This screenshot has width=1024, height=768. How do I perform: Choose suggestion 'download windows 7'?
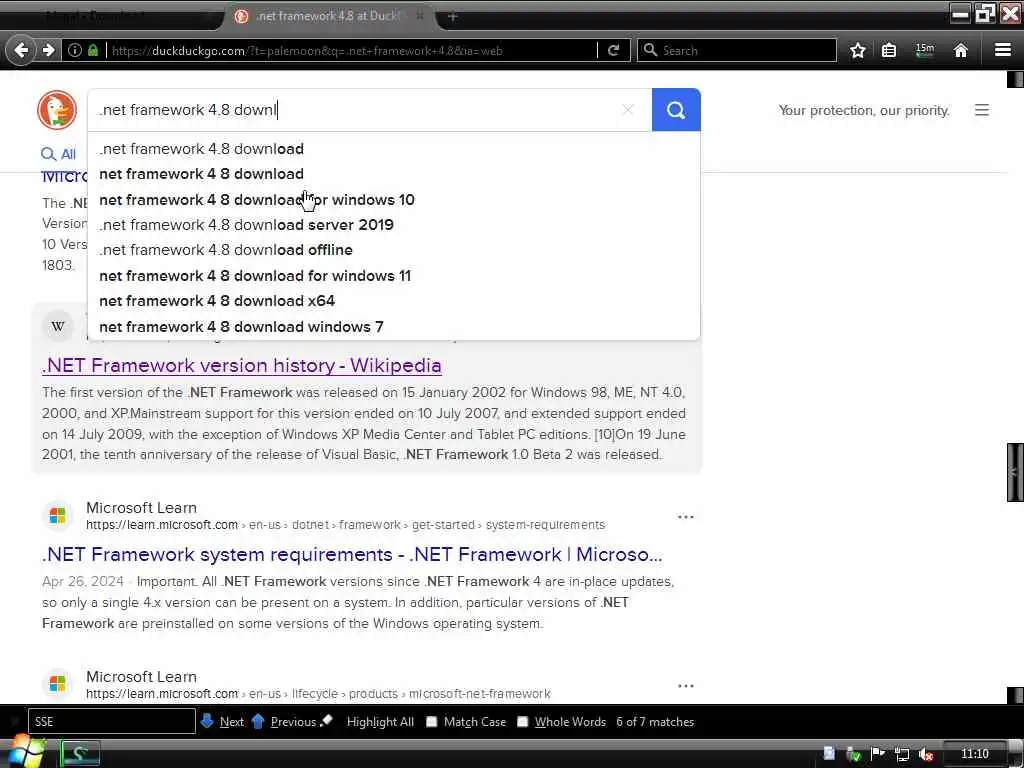pos(394,327)
